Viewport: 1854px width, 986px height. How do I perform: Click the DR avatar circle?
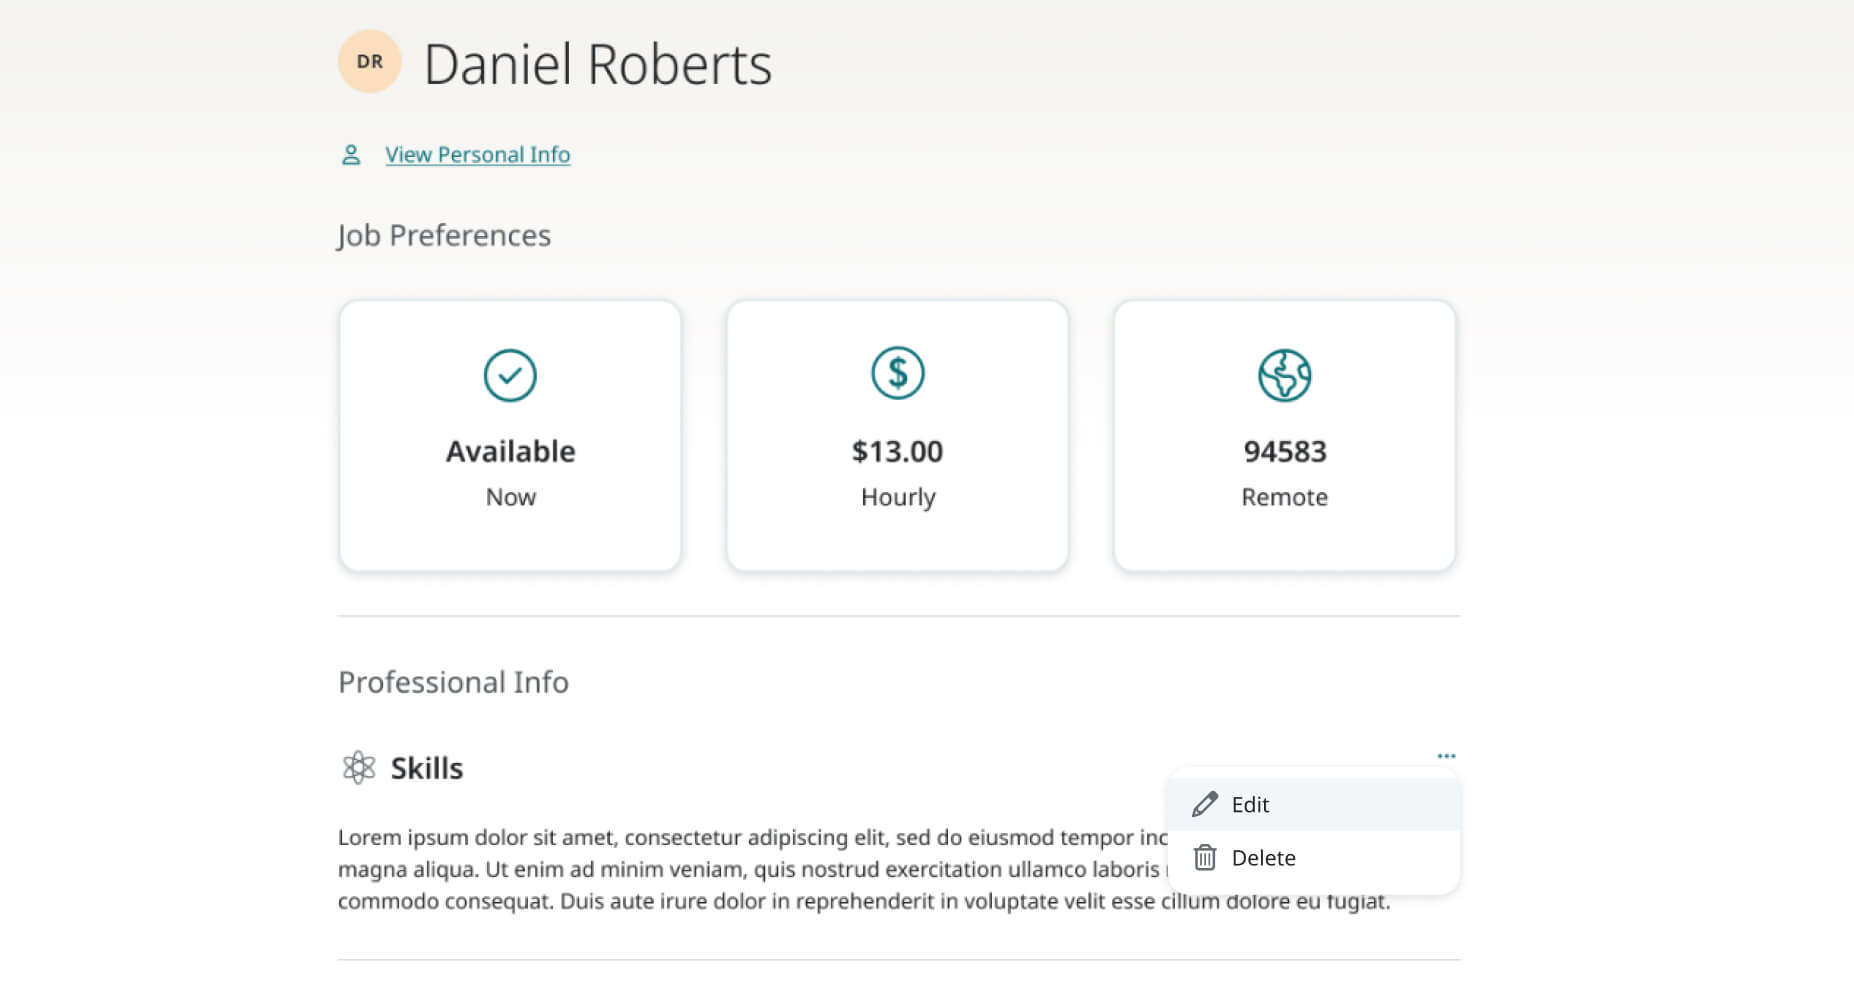(x=369, y=61)
